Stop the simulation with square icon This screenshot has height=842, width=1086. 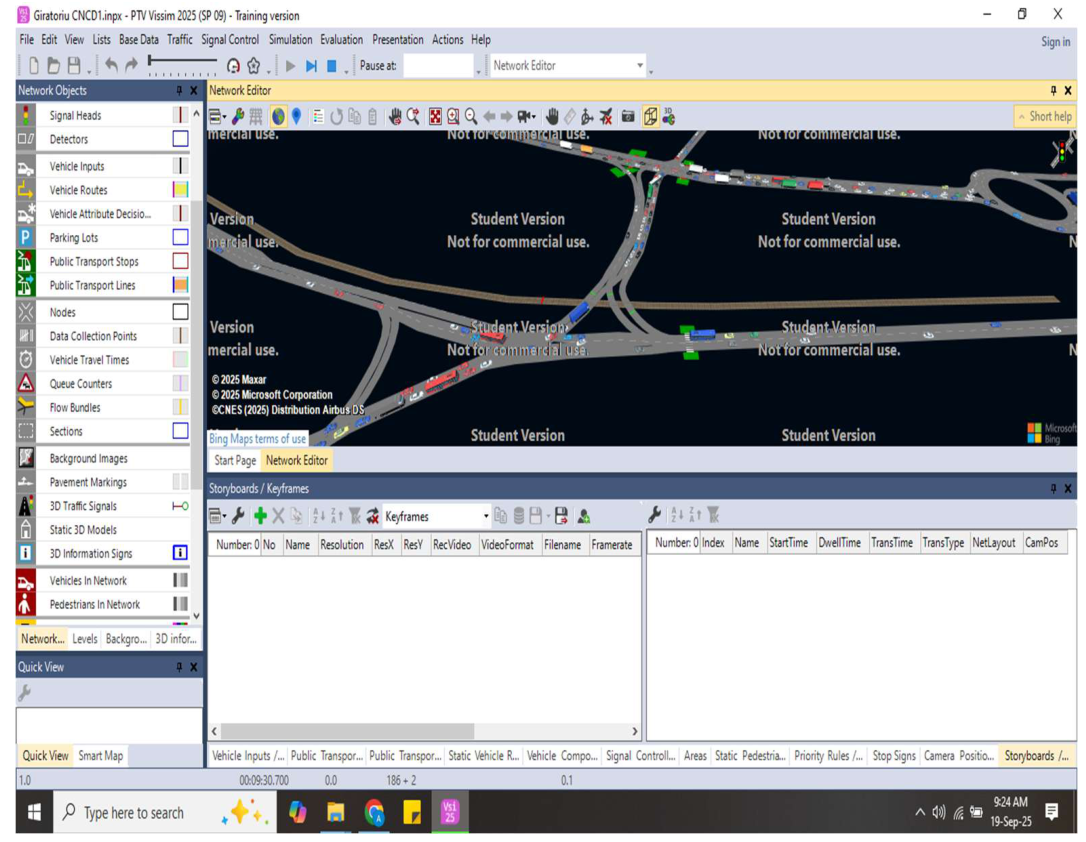(332, 66)
